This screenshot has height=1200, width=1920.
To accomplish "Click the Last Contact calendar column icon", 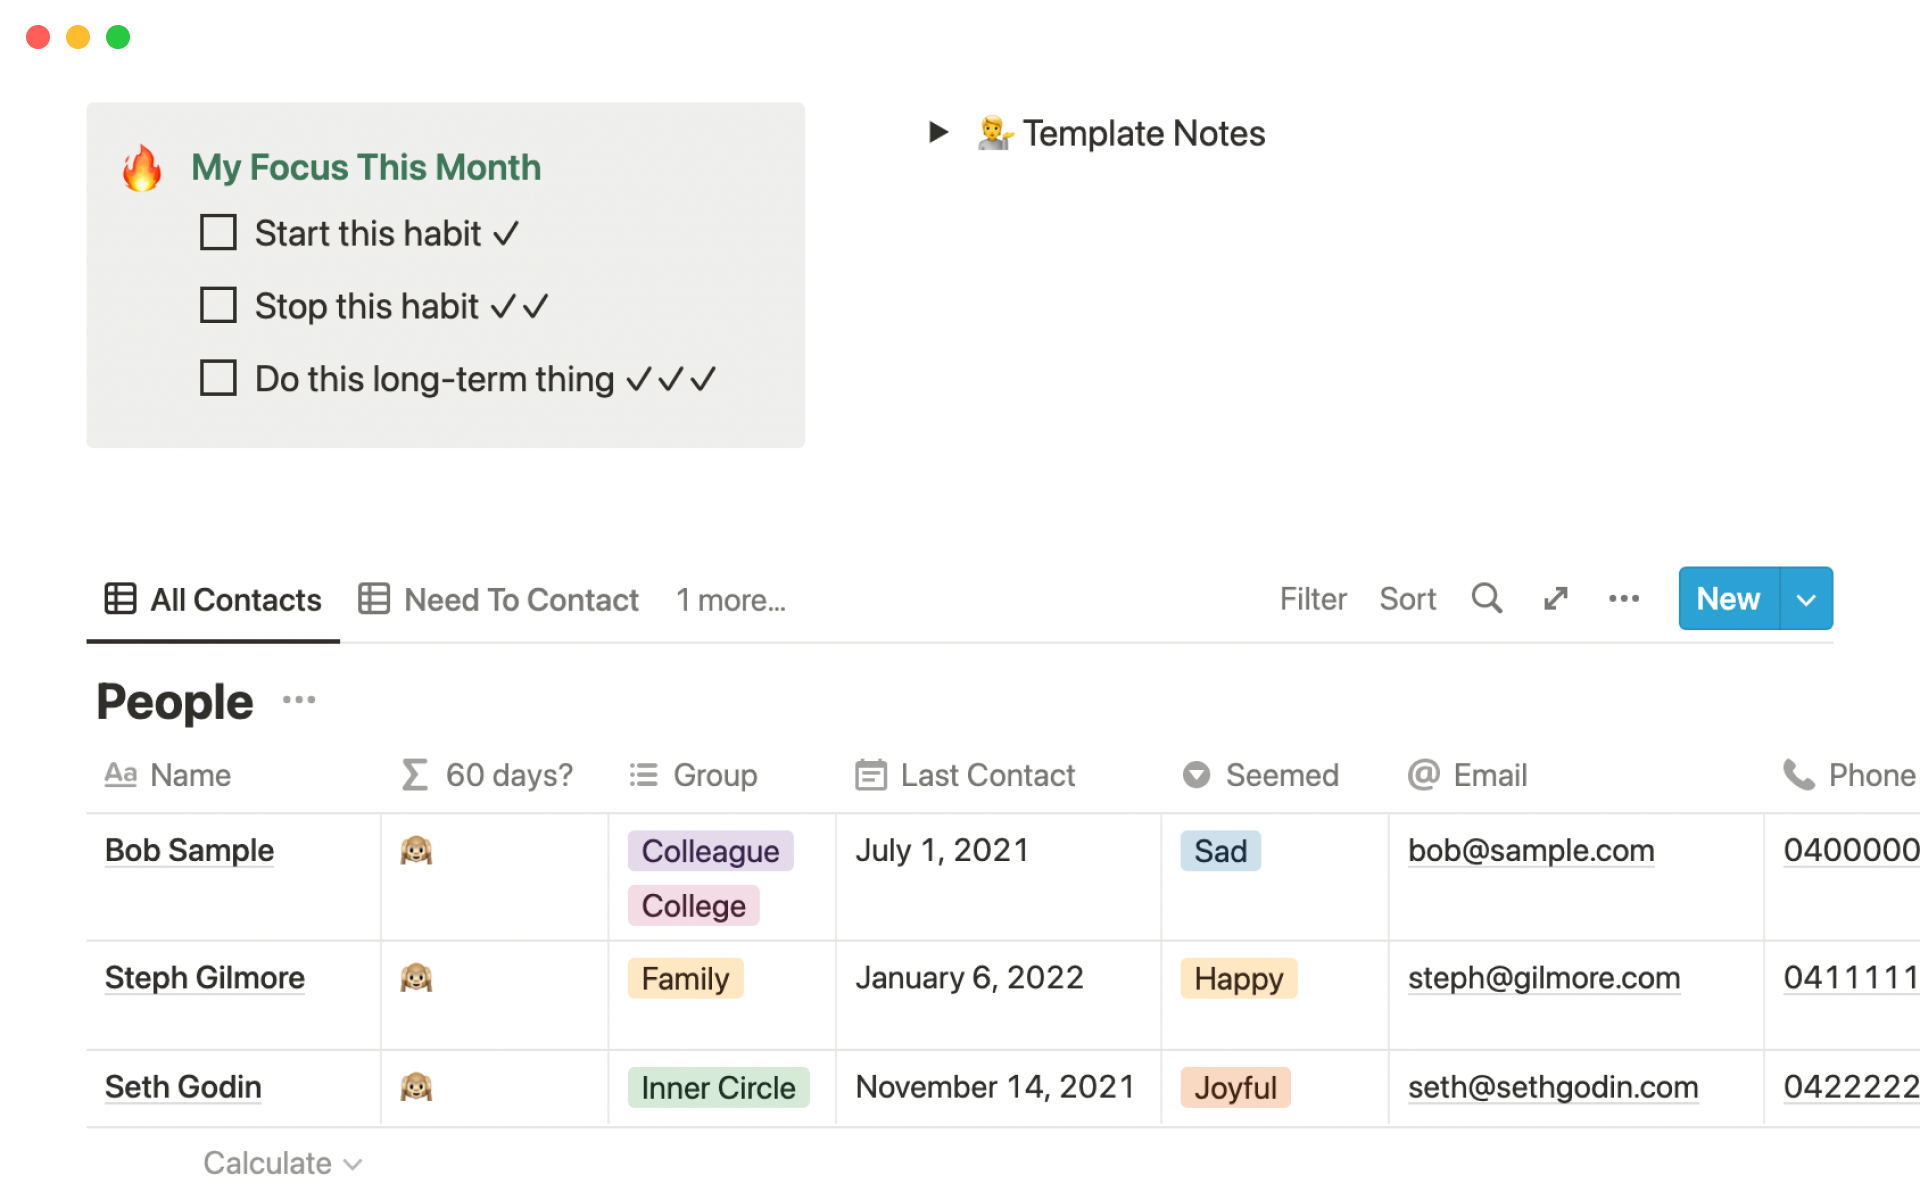I will [870, 775].
